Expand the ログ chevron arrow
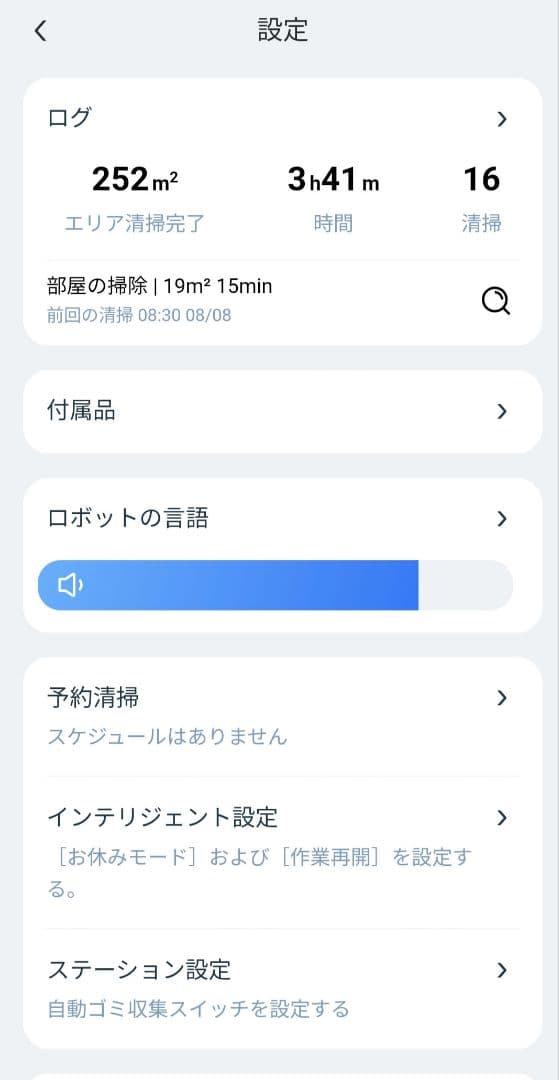This screenshot has width=559, height=1080. pyautogui.click(x=502, y=119)
